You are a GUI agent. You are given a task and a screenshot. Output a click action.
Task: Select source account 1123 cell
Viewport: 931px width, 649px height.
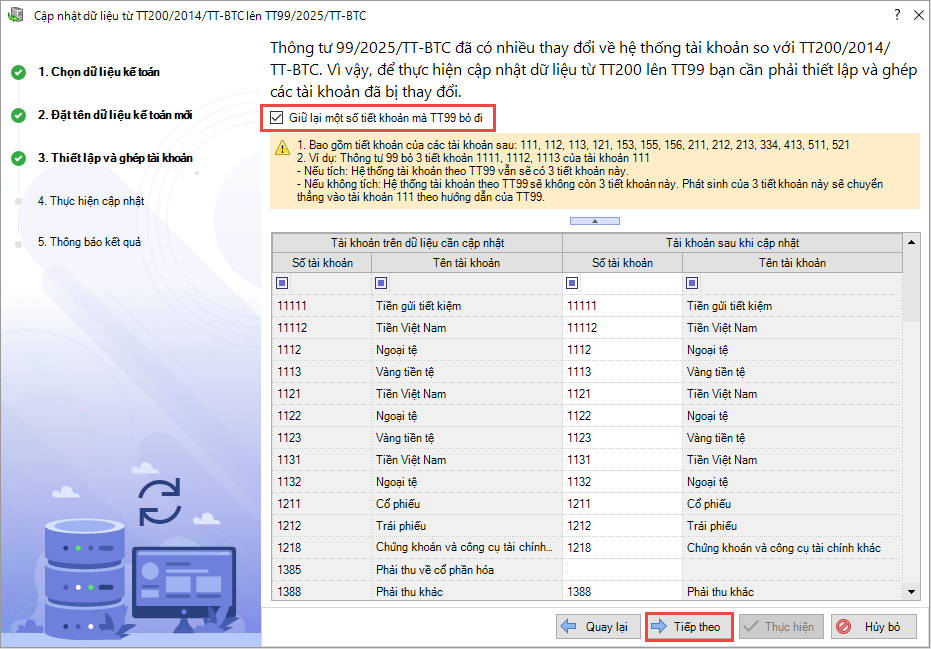point(322,438)
